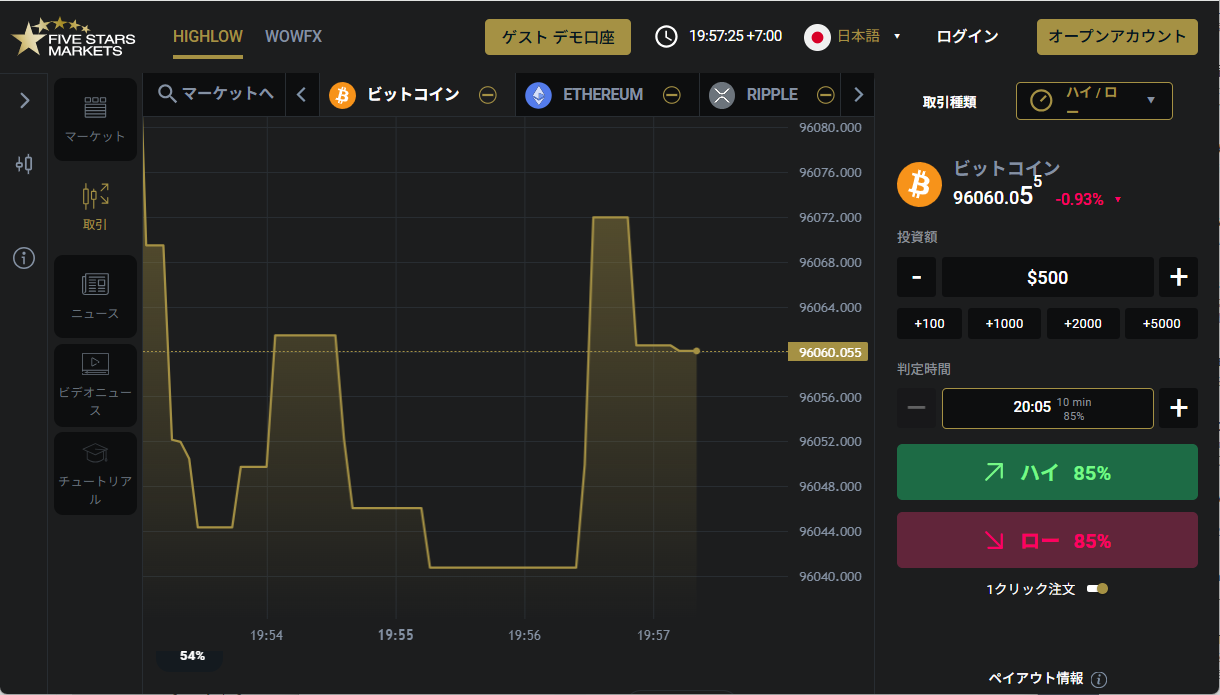
Task: Open the Market panel icon
Action: click(95, 119)
